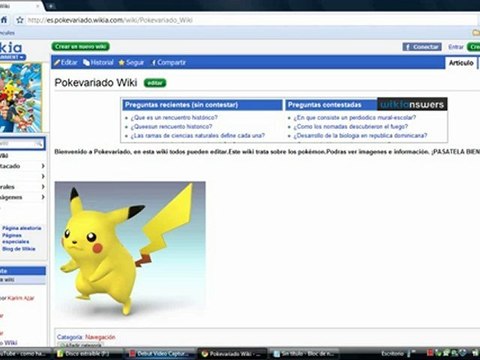
Task: Expand the 'Generales' sidebar menu chevron
Action: point(43,187)
